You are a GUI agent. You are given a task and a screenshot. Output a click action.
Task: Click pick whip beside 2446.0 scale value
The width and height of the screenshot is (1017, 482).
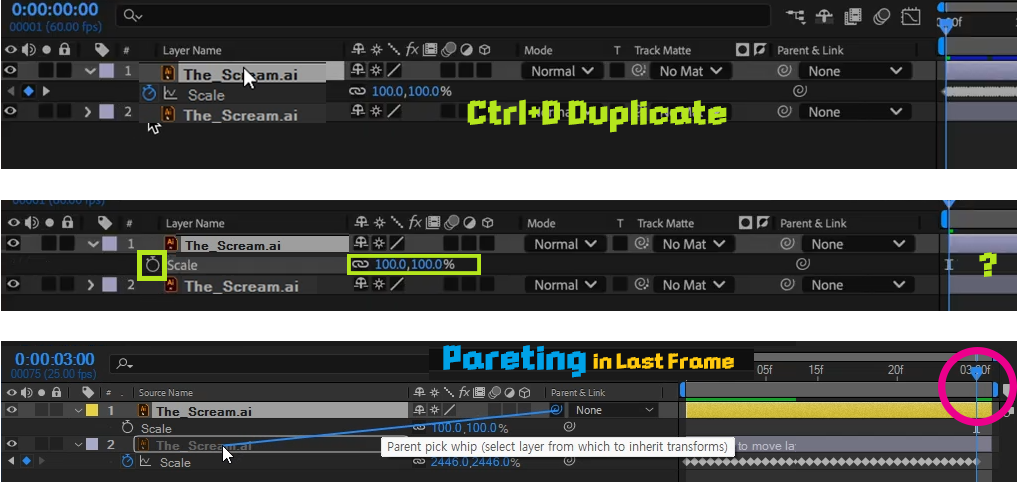pos(569,461)
